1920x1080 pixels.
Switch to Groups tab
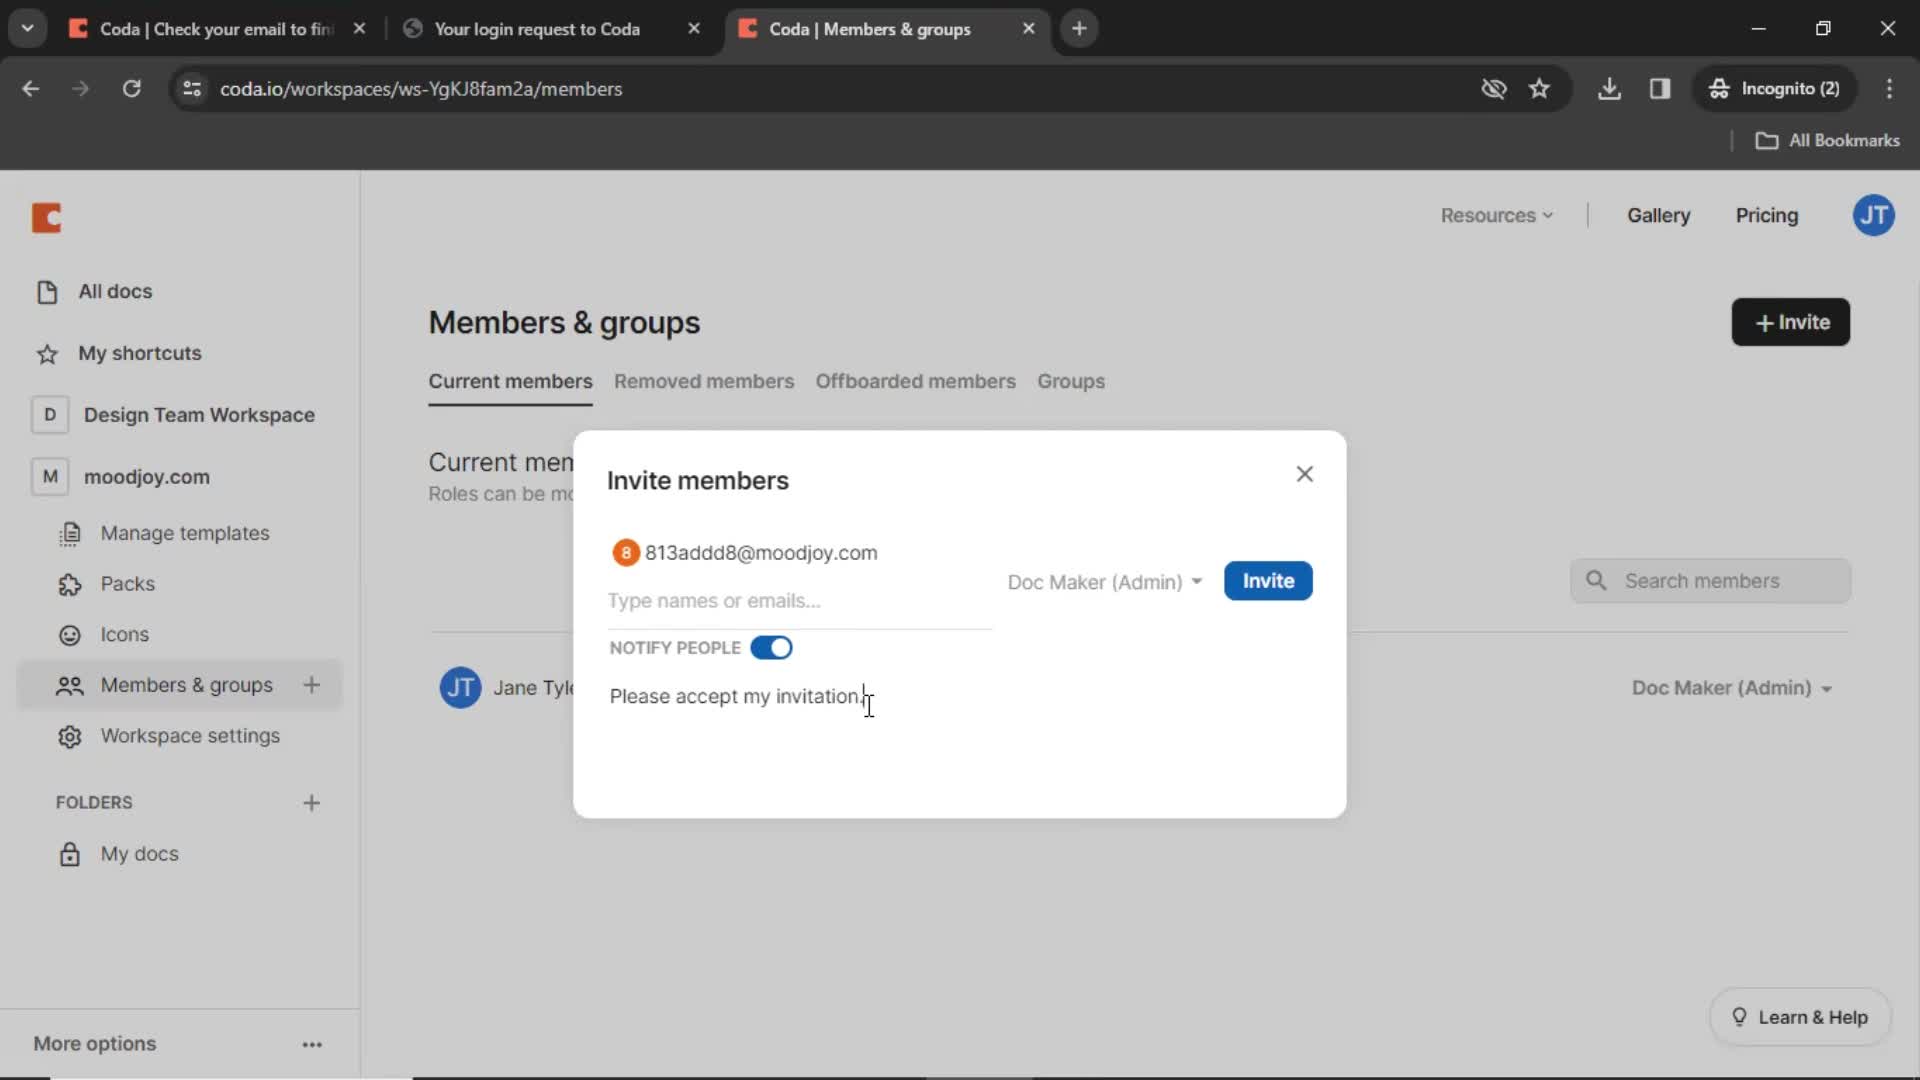(1071, 381)
